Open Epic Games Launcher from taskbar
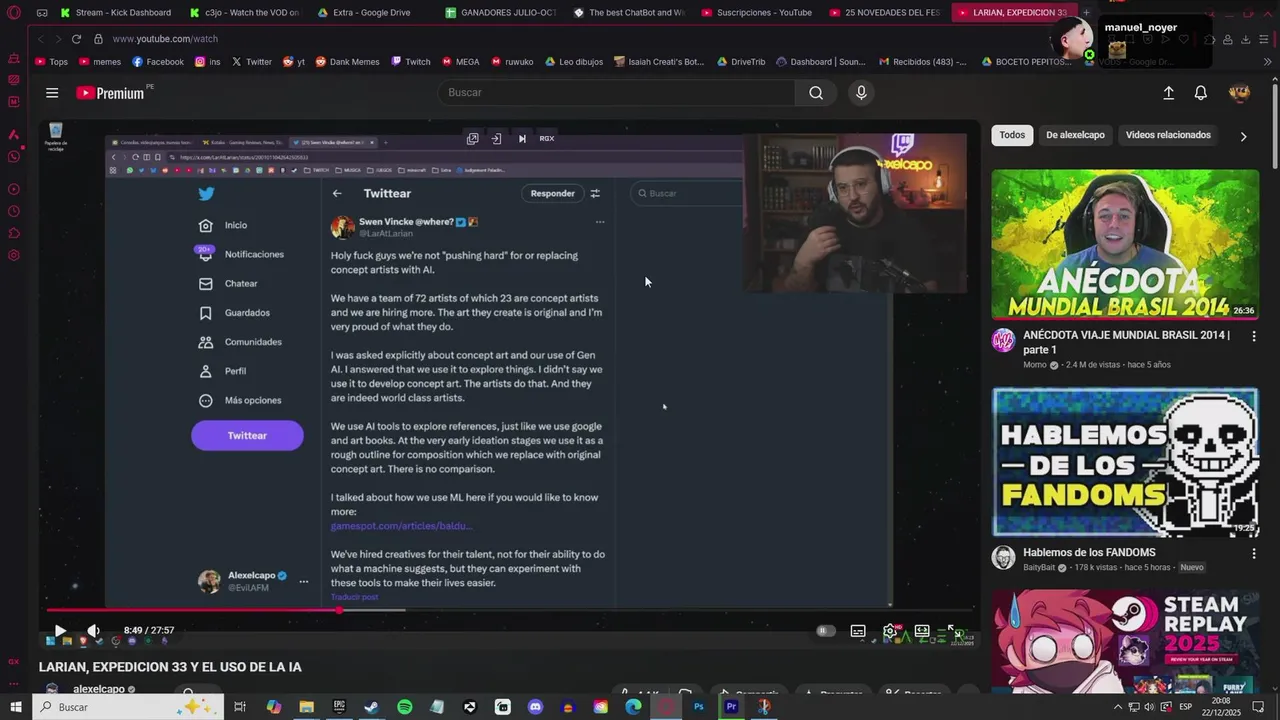The width and height of the screenshot is (1280, 720). tap(339, 707)
